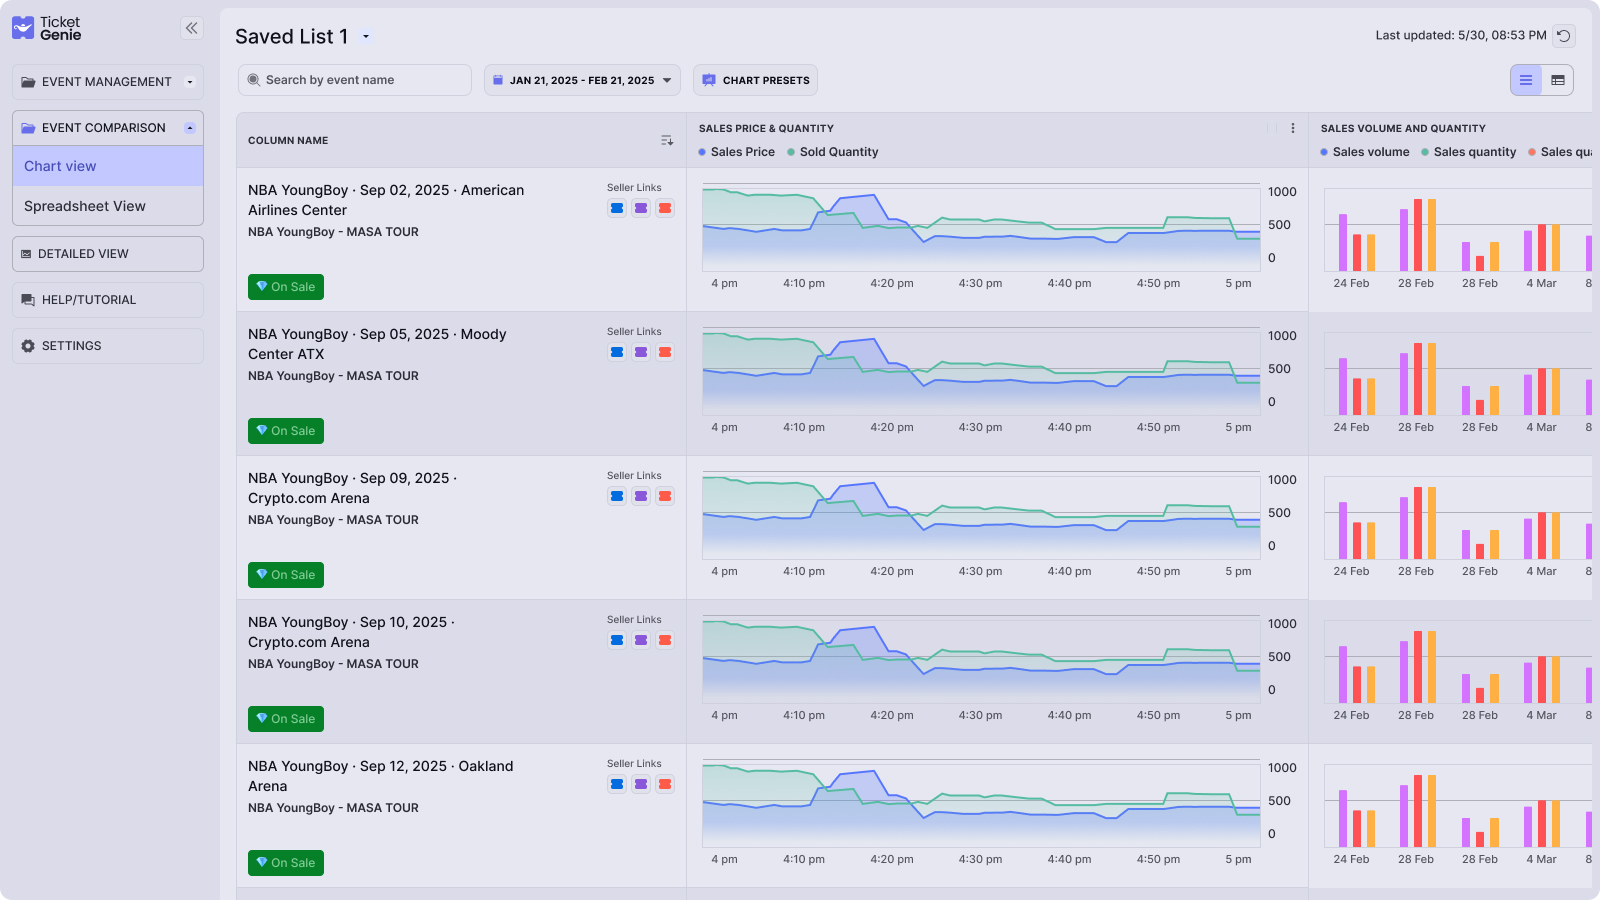
Task: Refresh data using the reload icon near Last updated
Action: tap(1562, 34)
